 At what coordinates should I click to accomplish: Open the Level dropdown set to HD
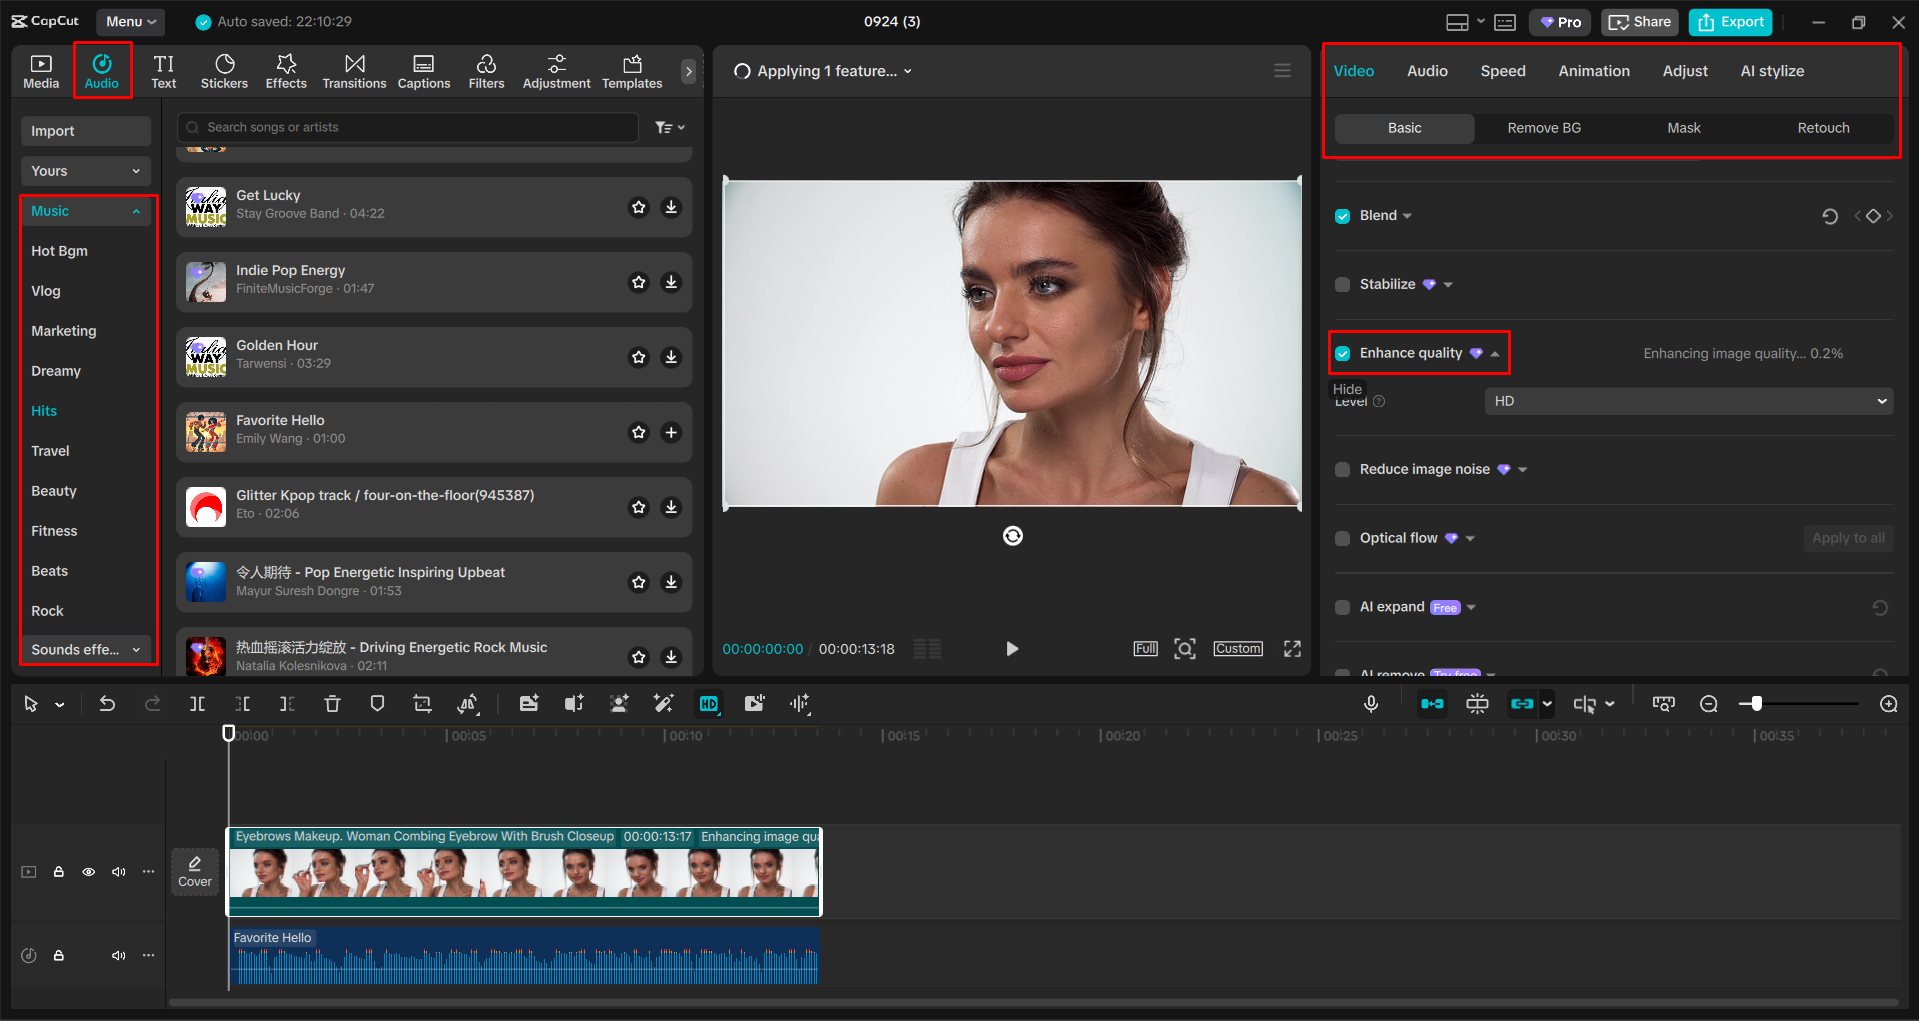(1687, 400)
